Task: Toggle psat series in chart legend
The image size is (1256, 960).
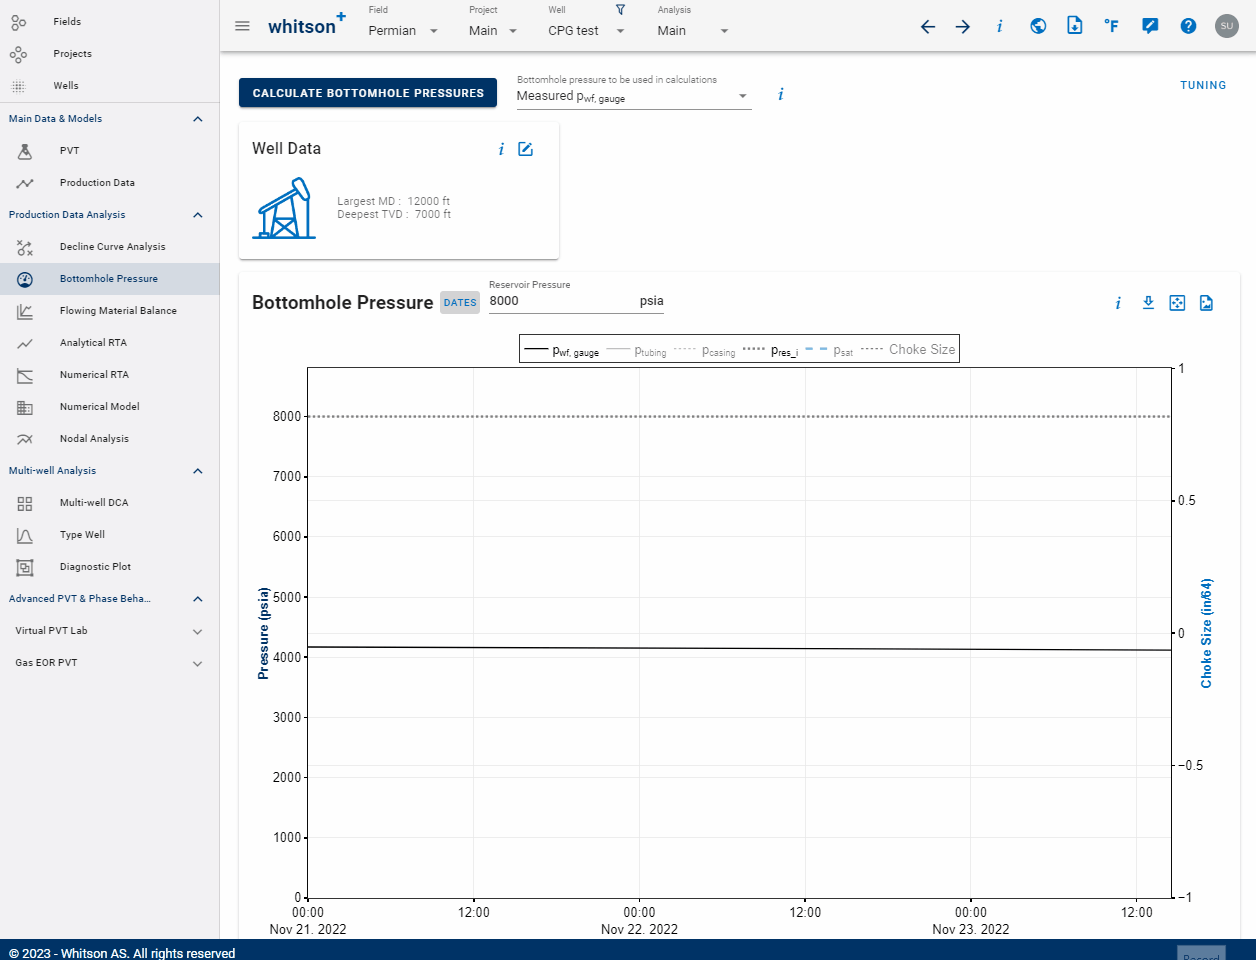Action: click(x=829, y=350)
